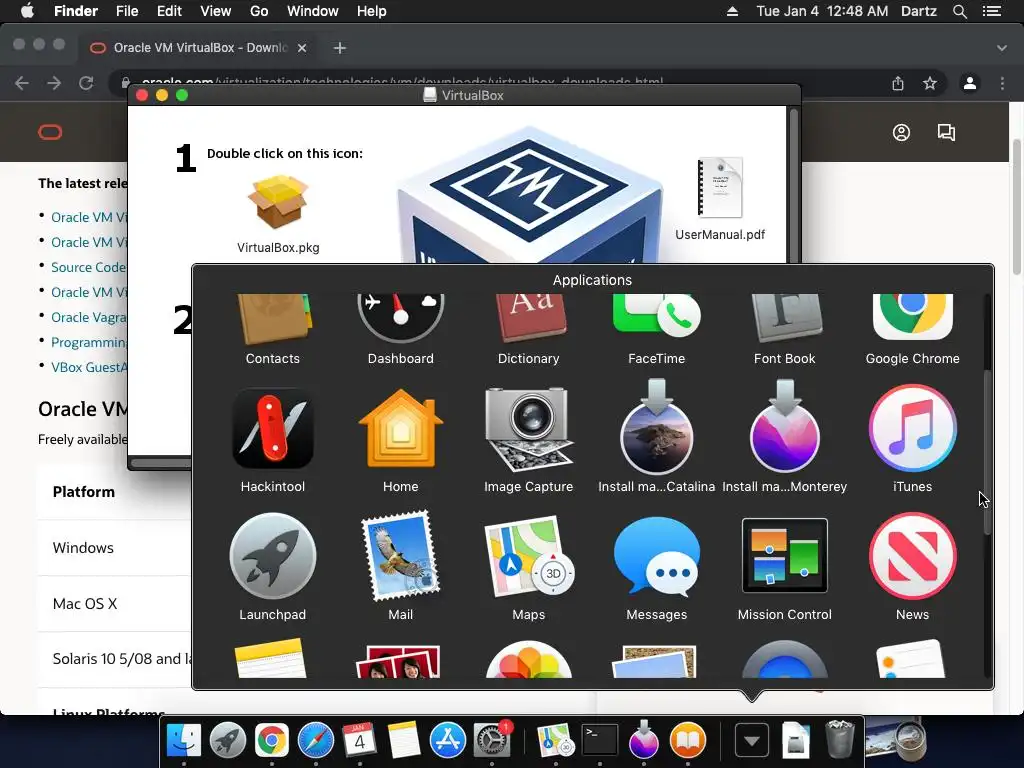The width and height of the screenshot is (1024, 768).
Task: Open the Window menu
Action: [x=313, y=11]
